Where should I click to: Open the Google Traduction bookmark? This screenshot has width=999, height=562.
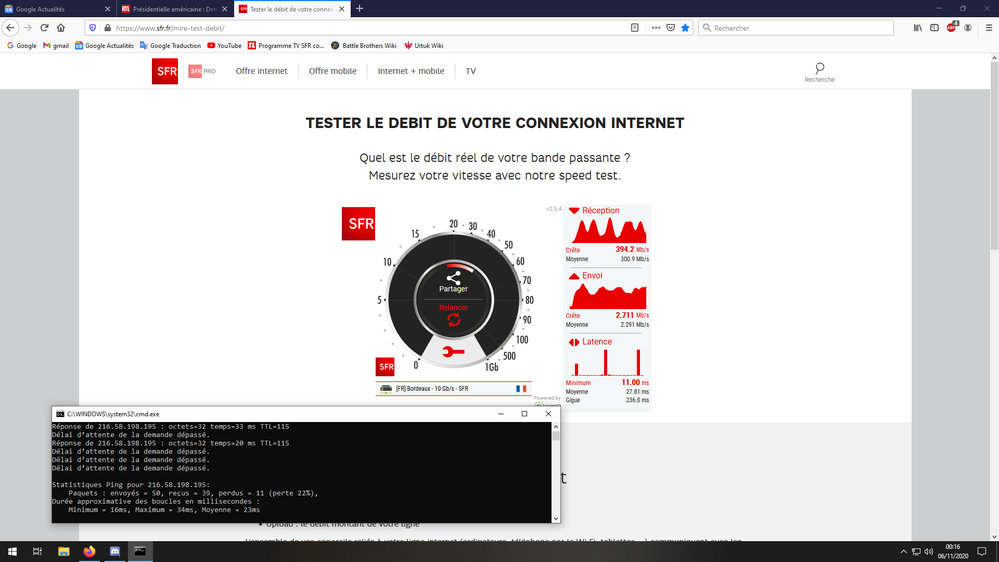(x=170, y=46)
